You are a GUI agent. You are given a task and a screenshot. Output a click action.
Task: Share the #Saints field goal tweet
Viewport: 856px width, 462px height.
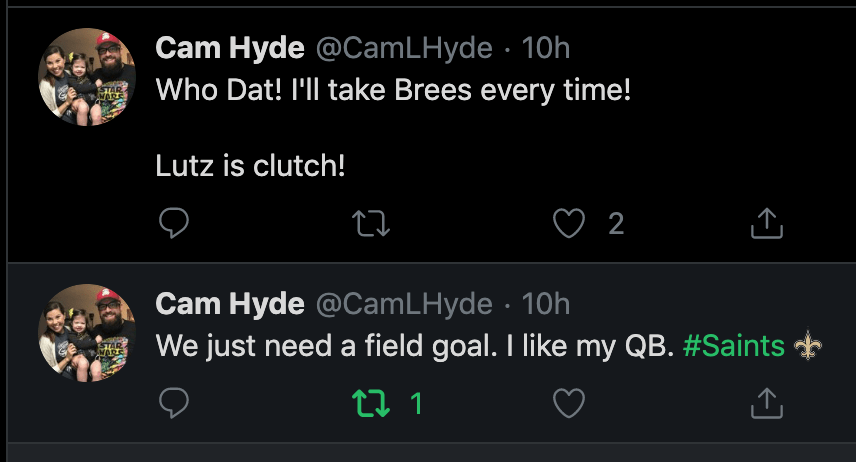765,403
